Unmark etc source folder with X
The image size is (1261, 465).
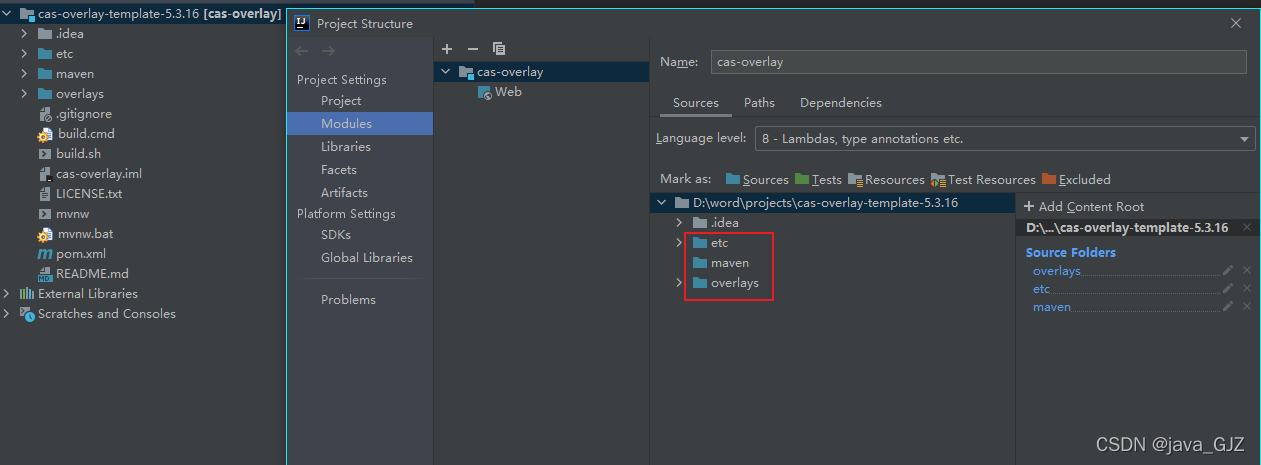click(1247, 289)
